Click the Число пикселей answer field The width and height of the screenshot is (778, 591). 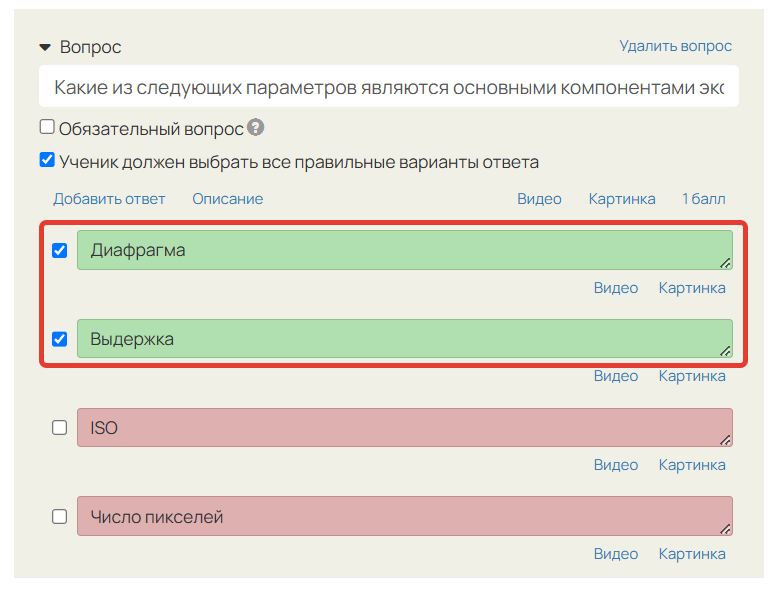(x=405, y=516)
